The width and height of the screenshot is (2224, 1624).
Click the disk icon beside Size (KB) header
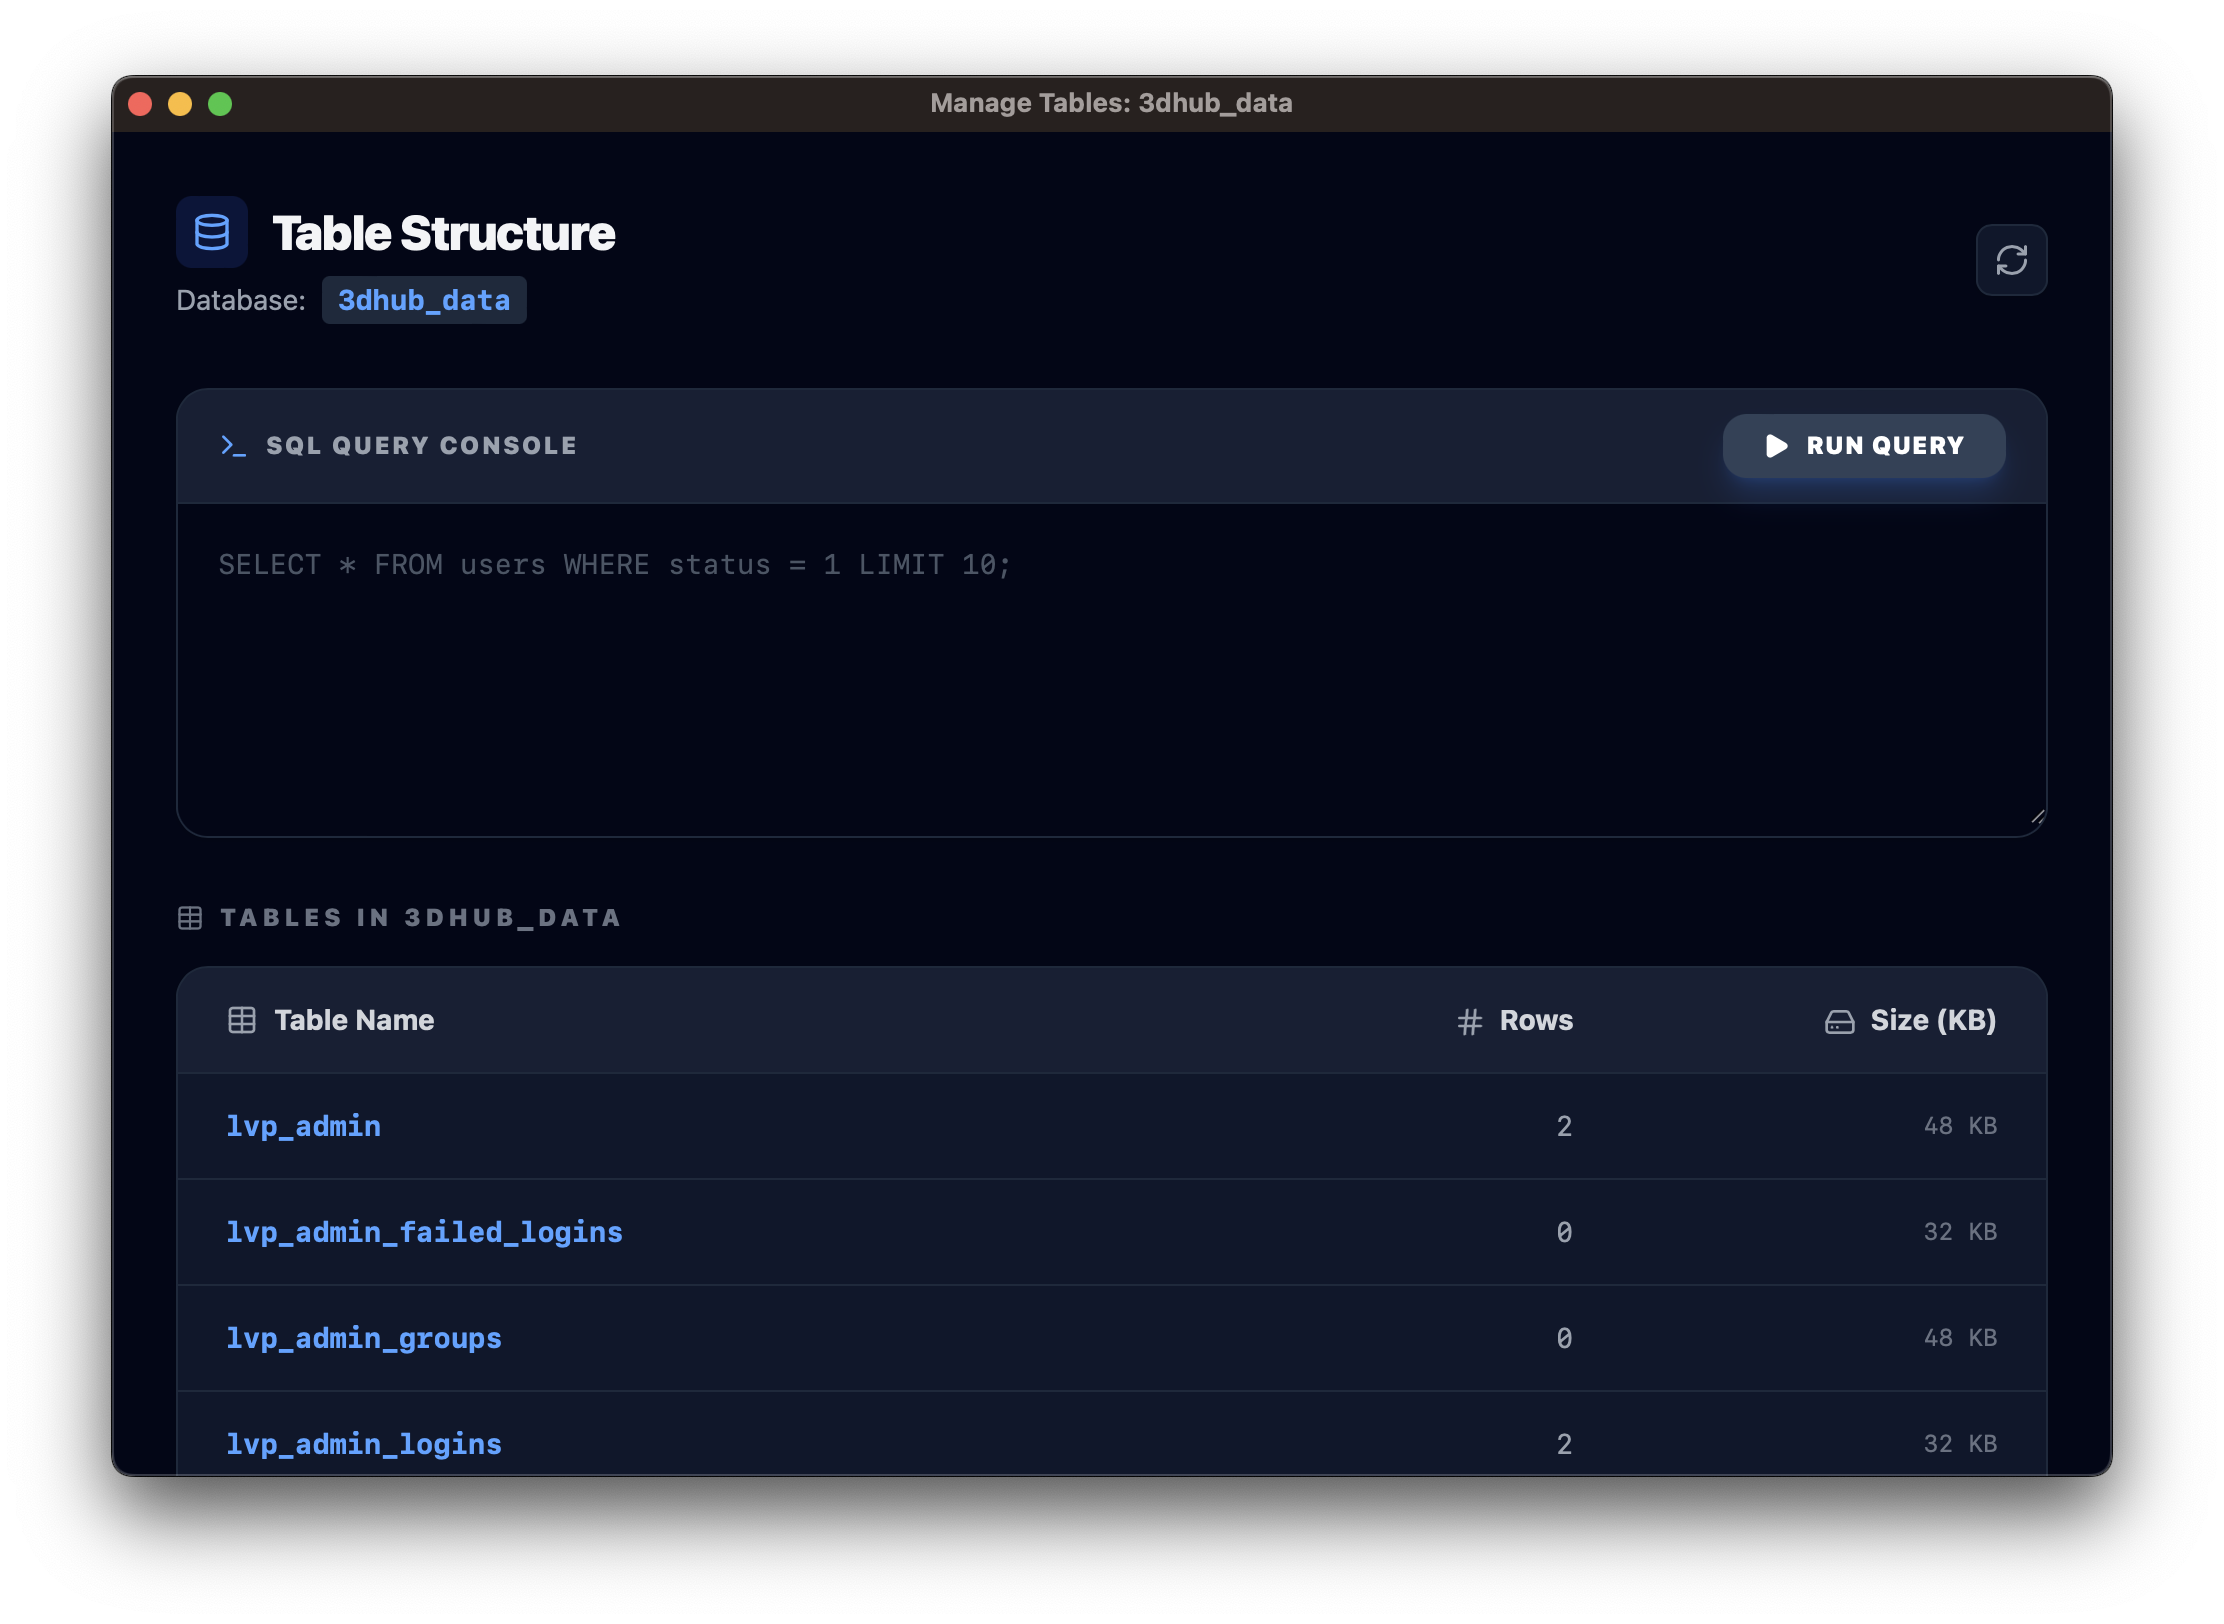coord(1840,1020)
